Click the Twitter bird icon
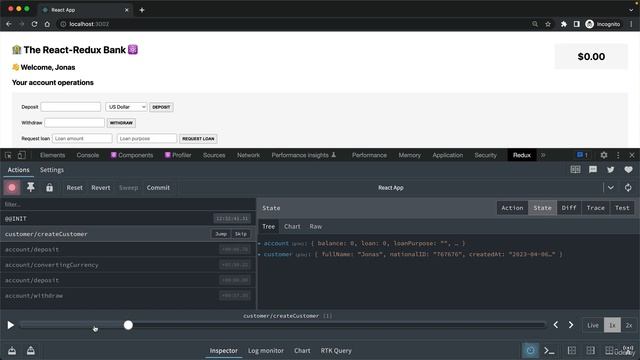The width and height of the screenshot is (640, 360). point(610,169)
